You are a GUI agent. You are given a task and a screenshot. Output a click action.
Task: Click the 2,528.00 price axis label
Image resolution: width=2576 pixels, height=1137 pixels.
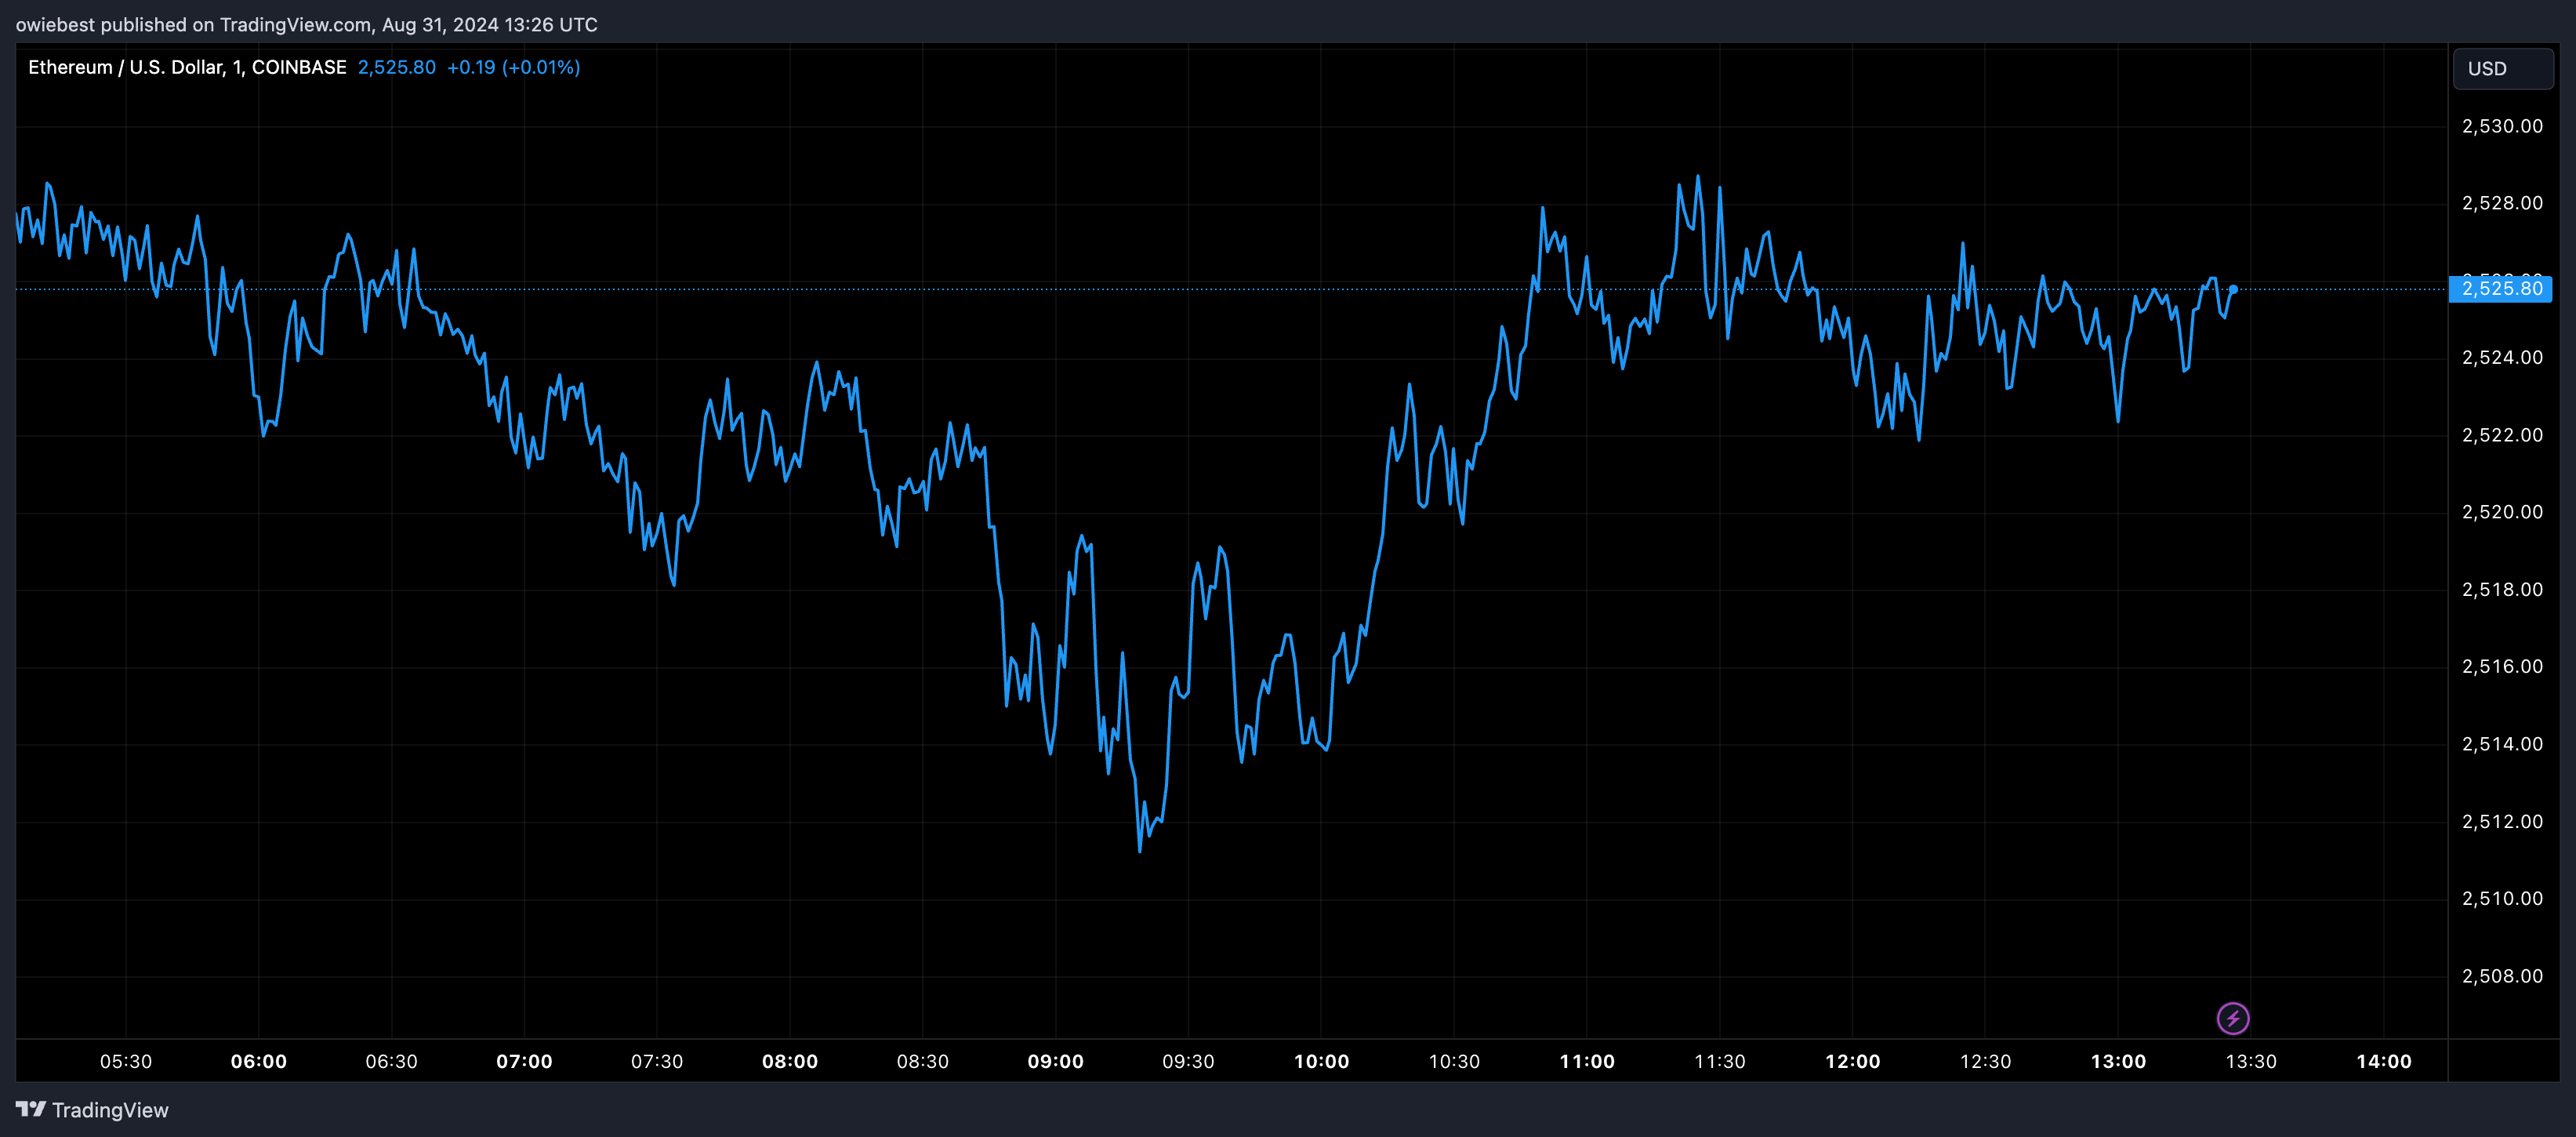2502,203
